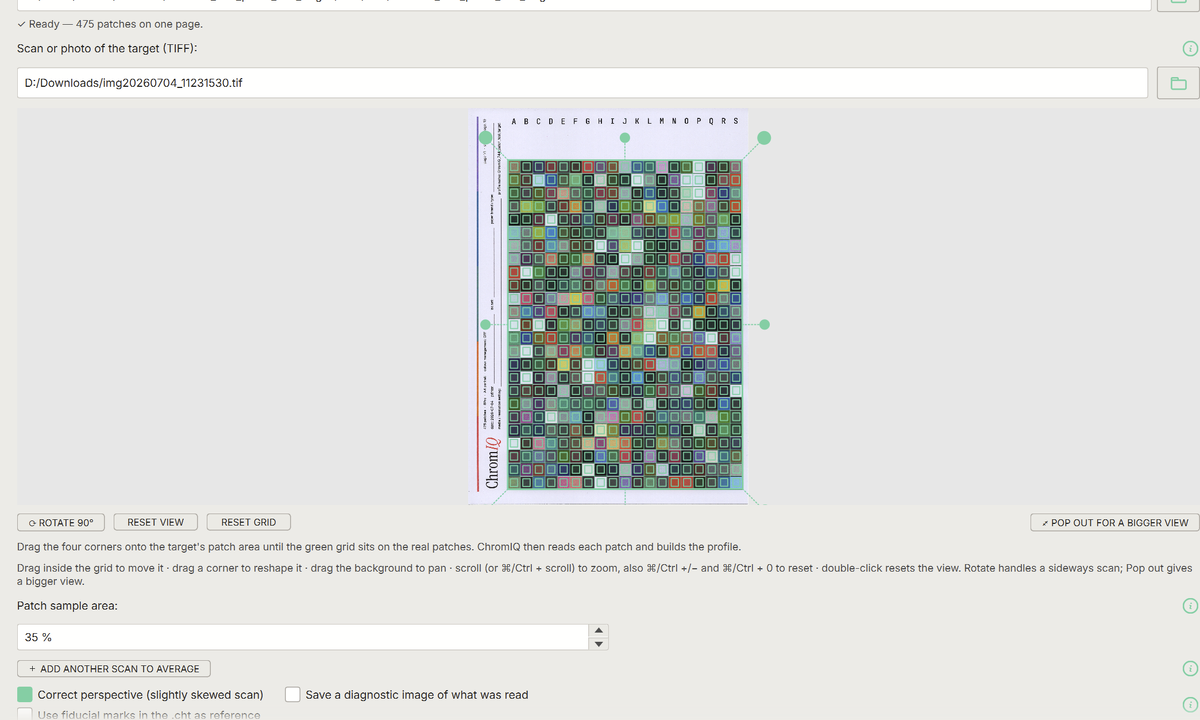Decrease Patch sample area with down arrow
The width and height of the screenshot is (1200, 720).
point(598,643)
